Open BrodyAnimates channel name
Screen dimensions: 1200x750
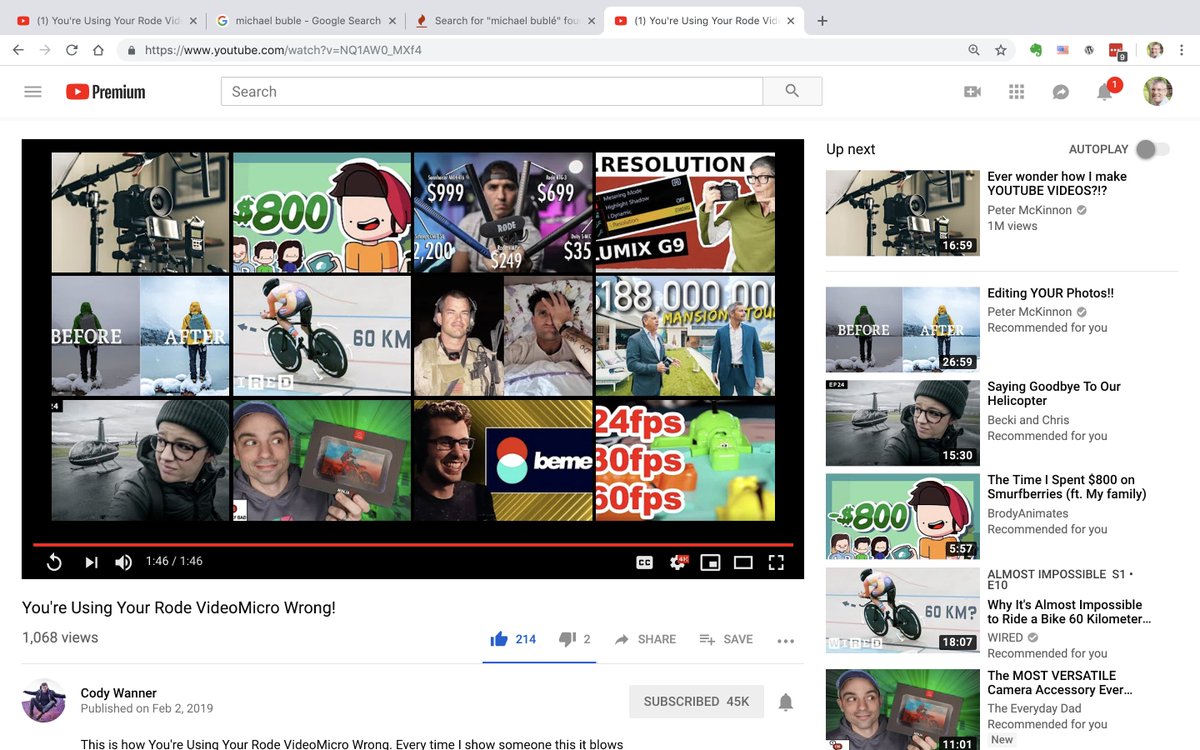1028,514
